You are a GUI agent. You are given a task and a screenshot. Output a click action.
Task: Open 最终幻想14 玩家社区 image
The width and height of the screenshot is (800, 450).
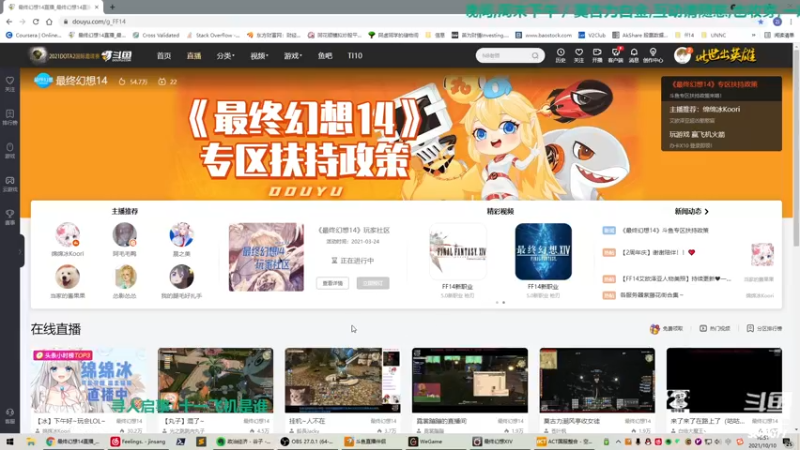coord(266,257)
